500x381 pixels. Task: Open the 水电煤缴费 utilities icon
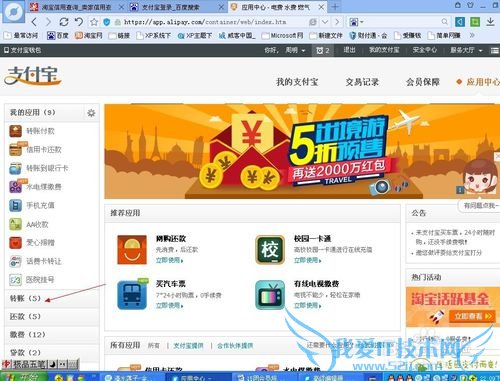point(15,187)
